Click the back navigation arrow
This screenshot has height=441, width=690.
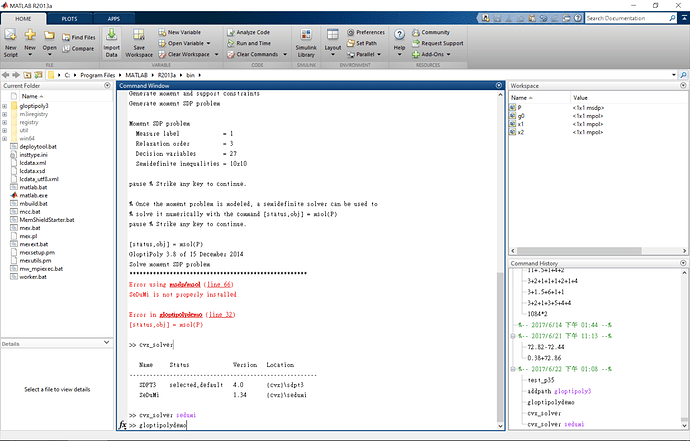[6, 75]
